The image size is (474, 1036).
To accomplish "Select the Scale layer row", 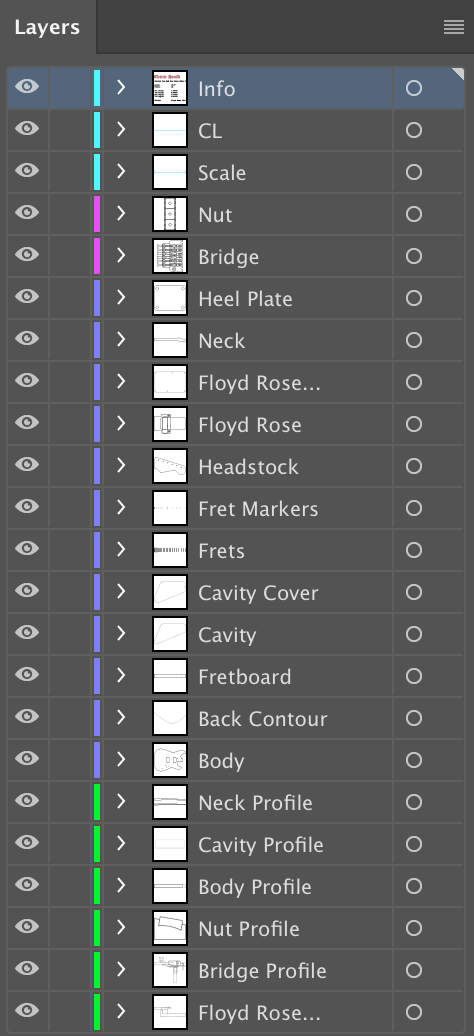I will [236, 172].
